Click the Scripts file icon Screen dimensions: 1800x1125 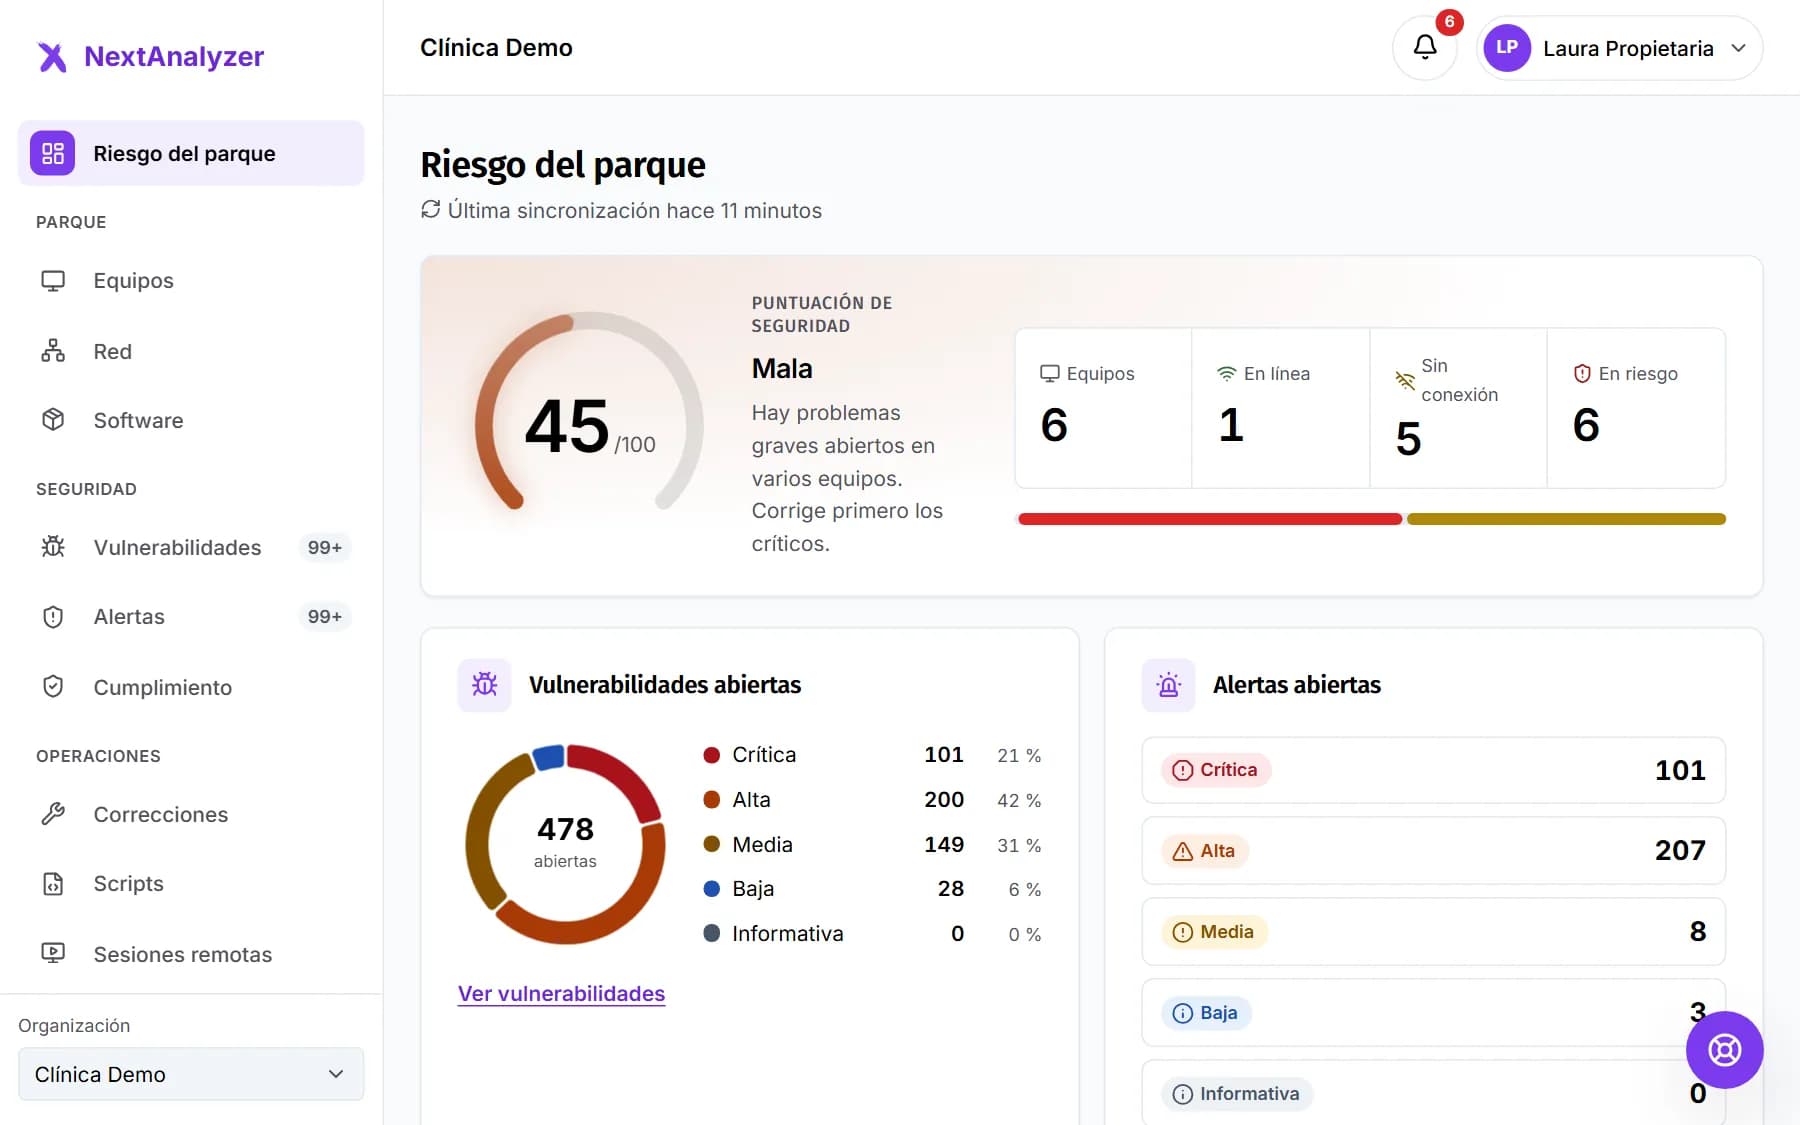click(53, 884)
